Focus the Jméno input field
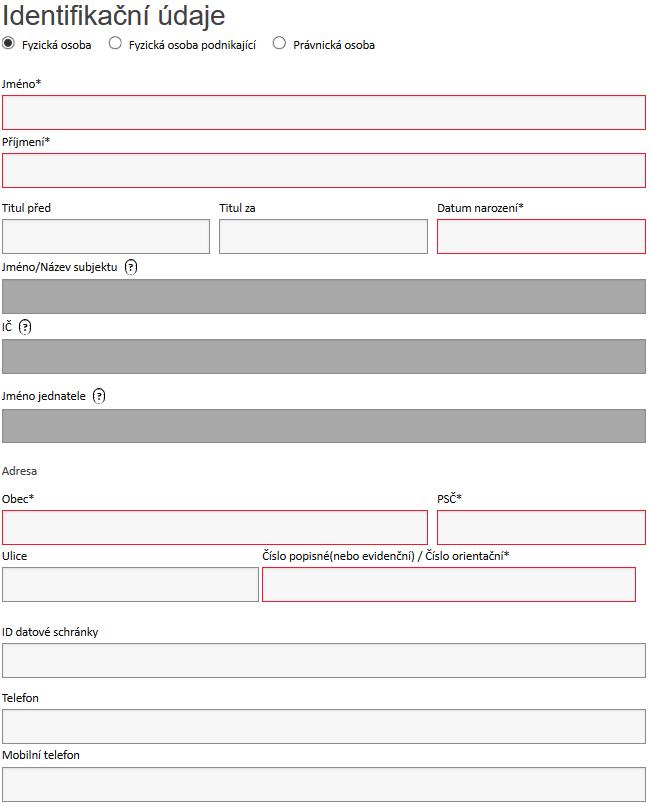Viewport: 651px width, 807px height. click(324, 112)
